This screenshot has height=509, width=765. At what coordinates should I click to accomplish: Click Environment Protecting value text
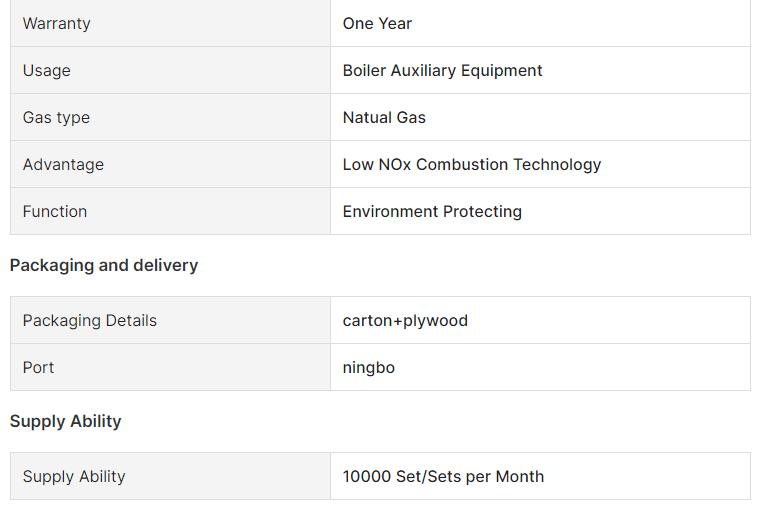coord(432,211)
